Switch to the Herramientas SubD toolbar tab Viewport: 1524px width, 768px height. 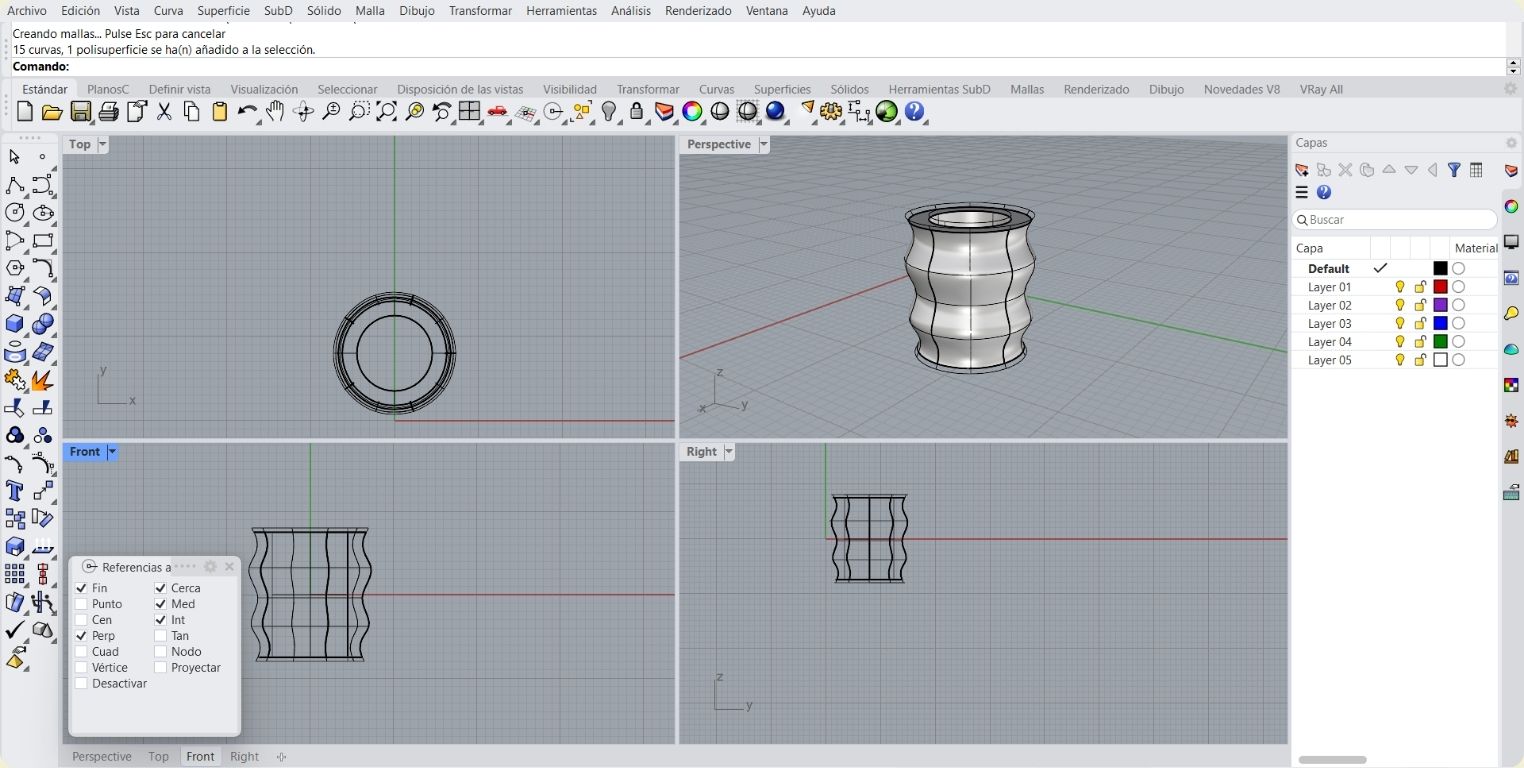pos(939,89)
